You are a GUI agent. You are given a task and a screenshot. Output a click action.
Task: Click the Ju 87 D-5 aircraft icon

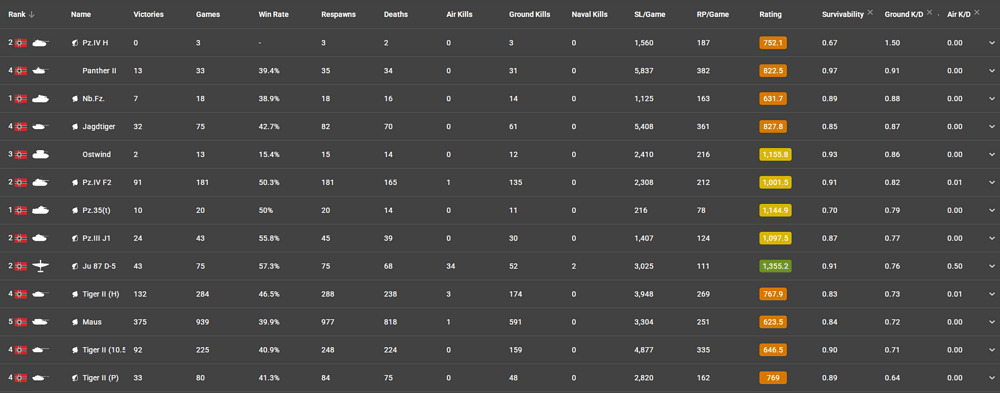pos(41,266)
